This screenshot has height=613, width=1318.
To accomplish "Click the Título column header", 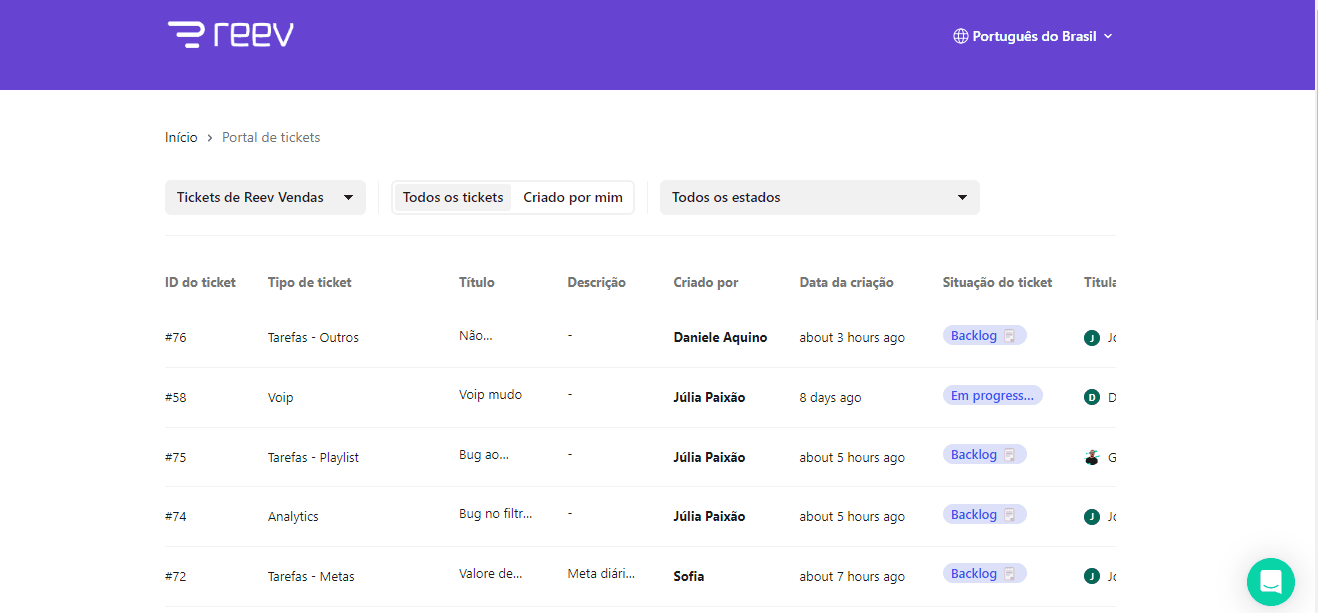I will pyautogui.click(x=477, y=282).
